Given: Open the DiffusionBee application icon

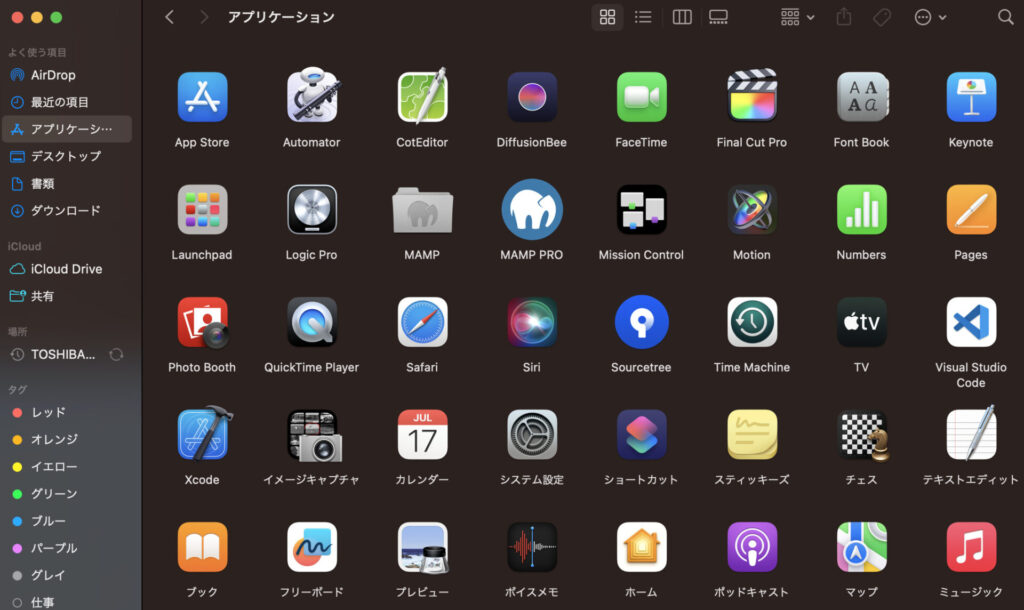Looking at the screenshot, I should pyautogui.click(x=531, y=97).
